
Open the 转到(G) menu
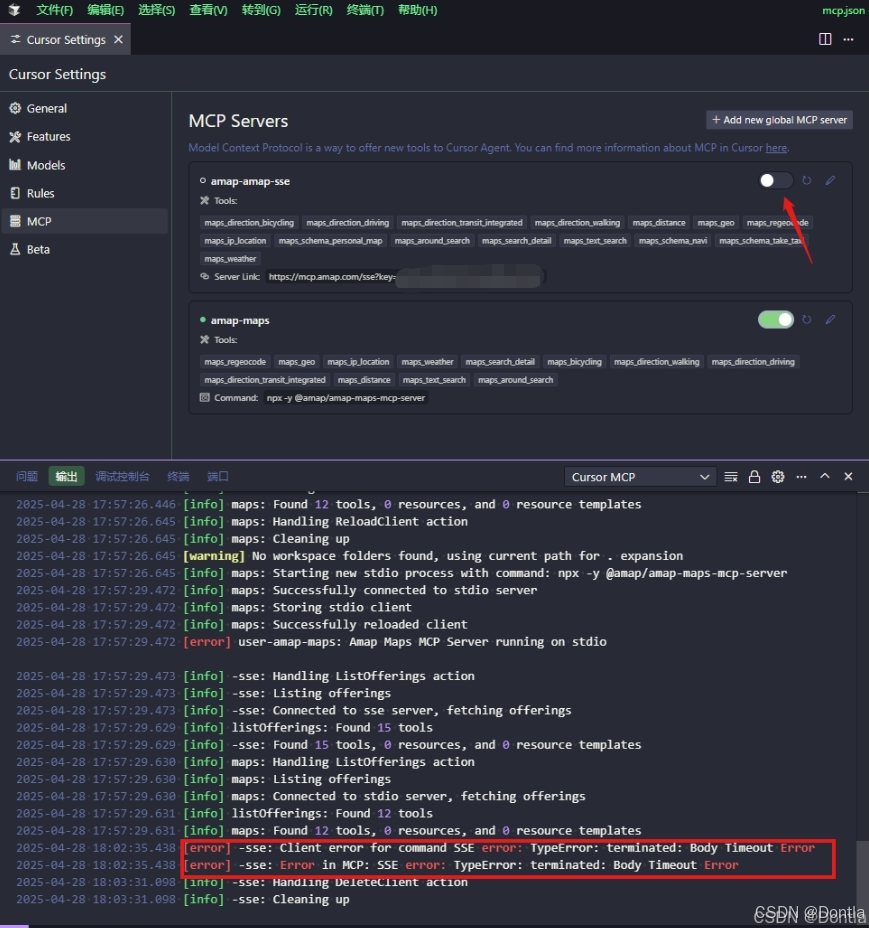tap(261, 10)
